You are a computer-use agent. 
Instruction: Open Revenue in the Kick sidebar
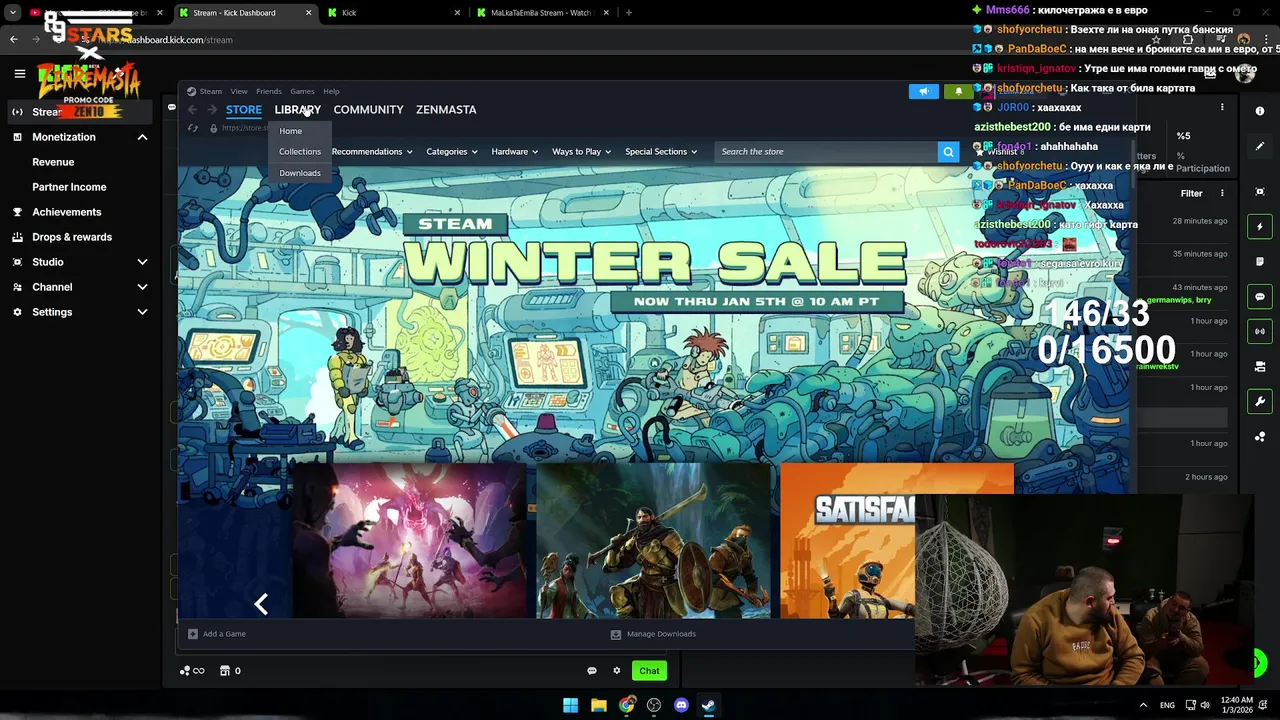[x=53, y=162]
